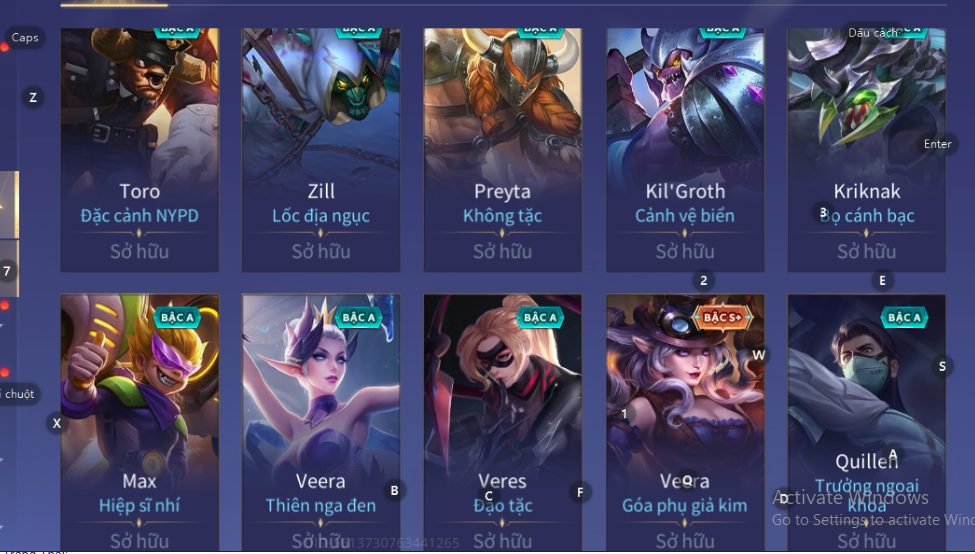Choose the Preyta Không tặc skin card
975x554 pixels.
(502, 149)
